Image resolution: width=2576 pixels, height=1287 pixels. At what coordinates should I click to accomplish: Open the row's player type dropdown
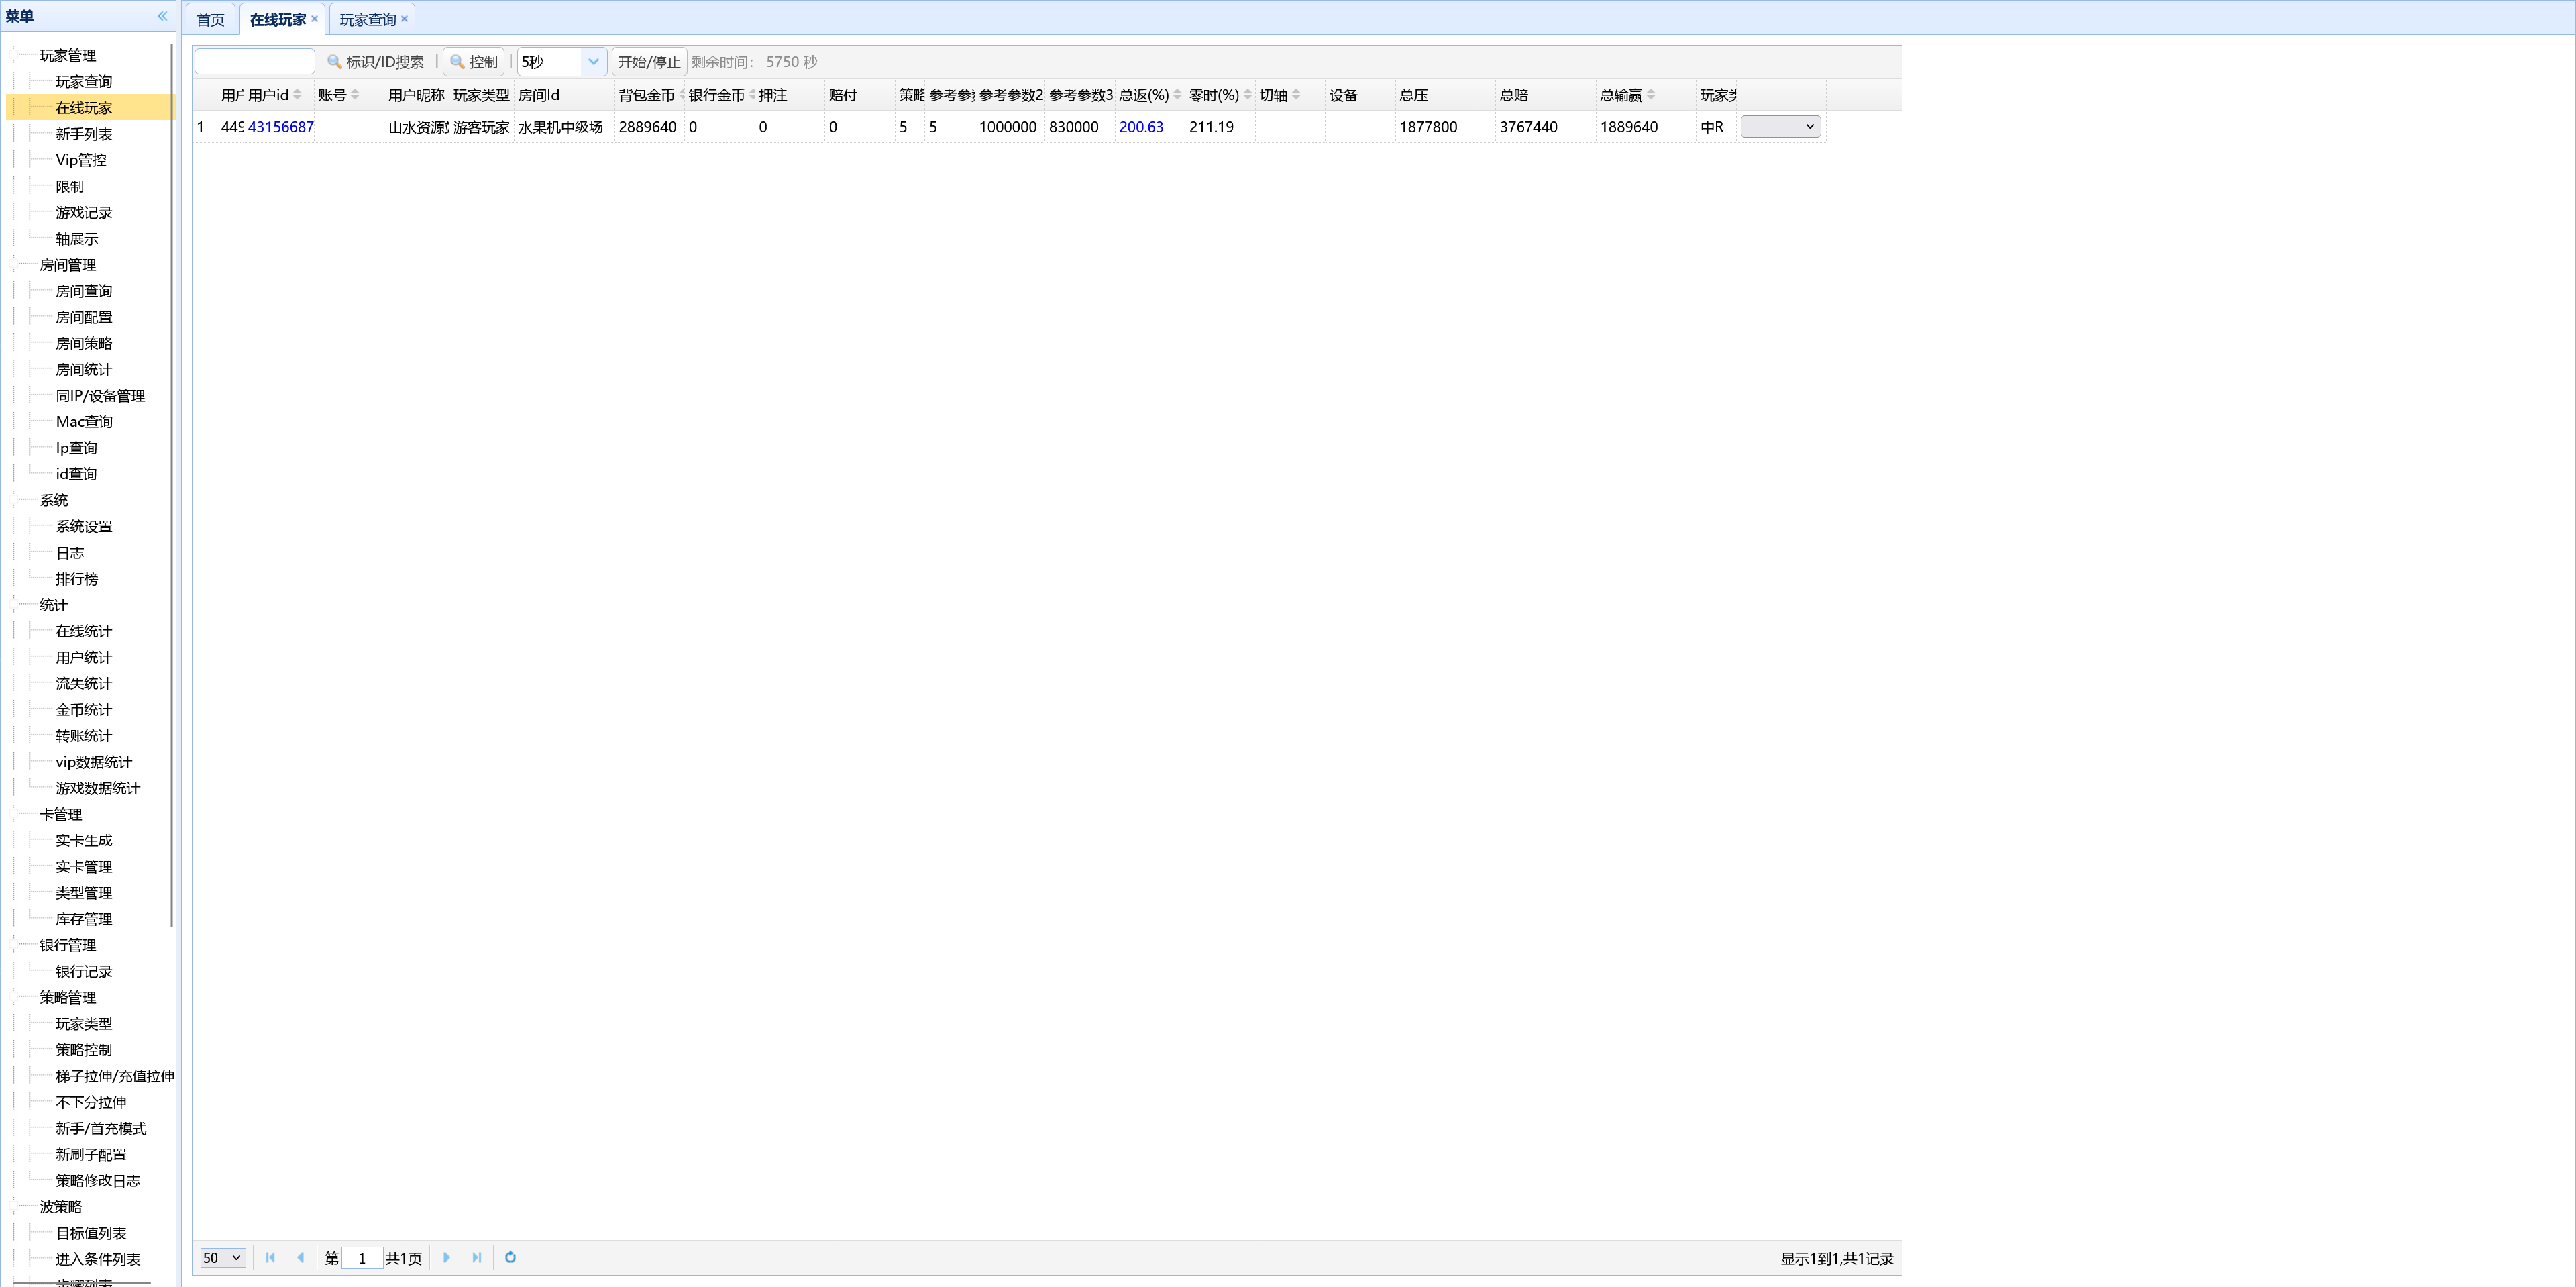[x=1780, y=127]
